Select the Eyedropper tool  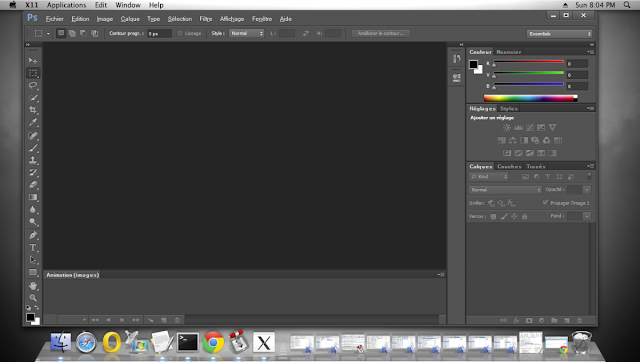click(x=33, y=122)
